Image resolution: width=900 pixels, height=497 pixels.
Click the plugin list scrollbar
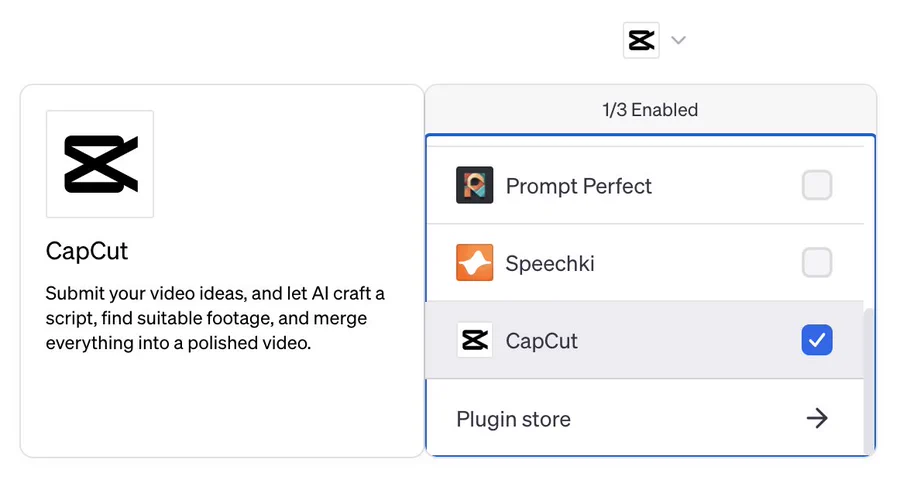(x=869, y=380)
